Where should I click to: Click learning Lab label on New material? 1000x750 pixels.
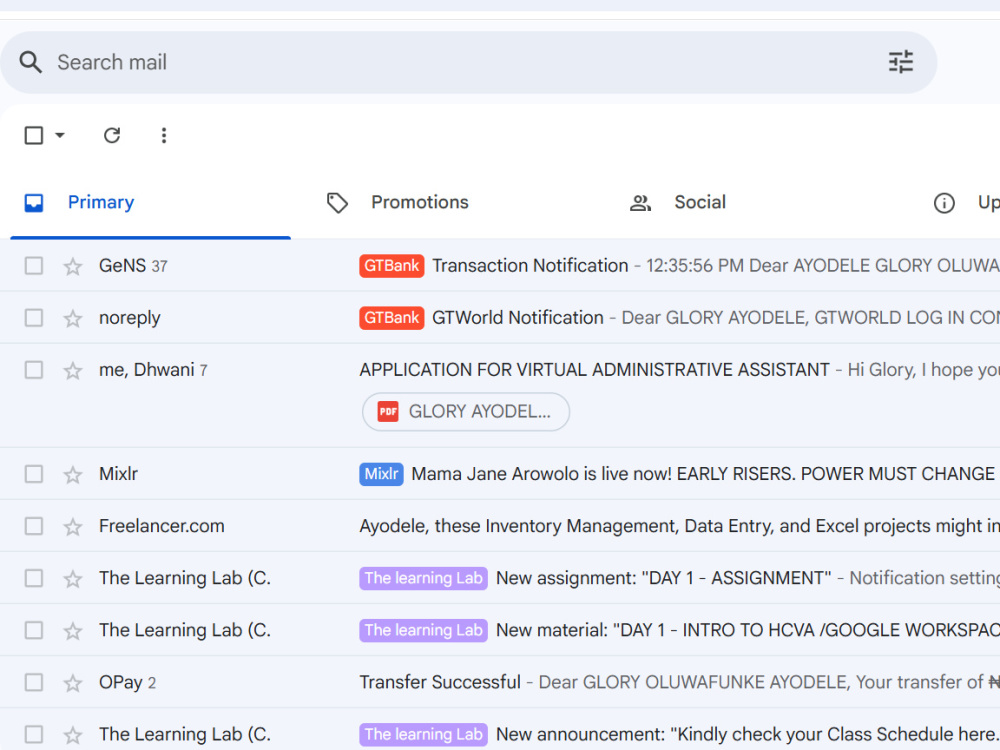[423, 631]
